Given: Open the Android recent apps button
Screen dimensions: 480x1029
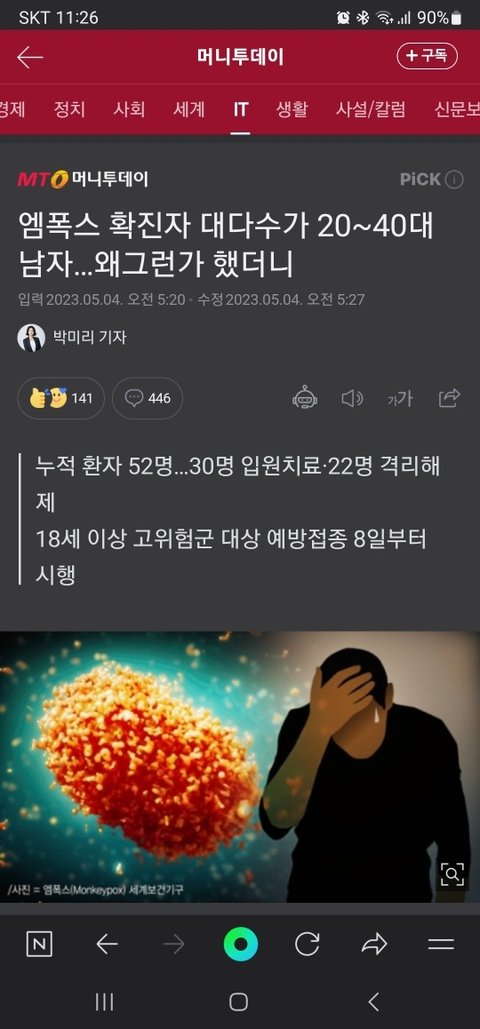Looking at the screenshot, I should point(104,1001).
